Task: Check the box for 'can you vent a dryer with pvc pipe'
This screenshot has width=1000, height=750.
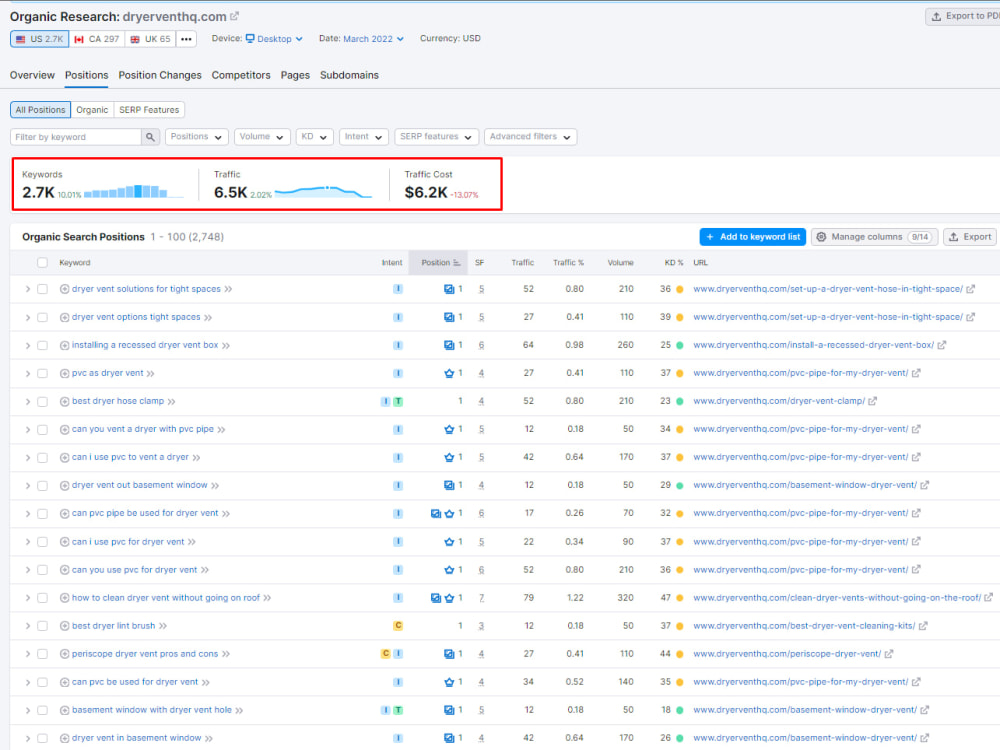Action: (x=42, y=429)
